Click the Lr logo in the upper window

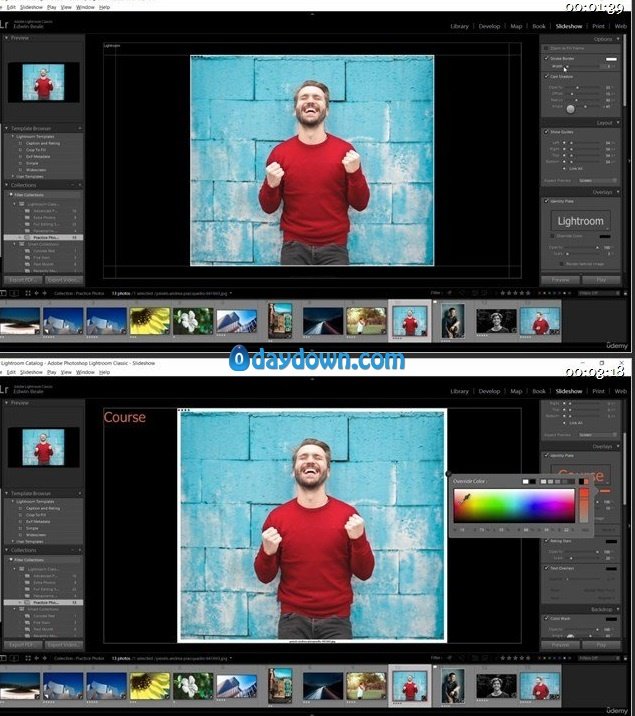click(x=4, y=24)
